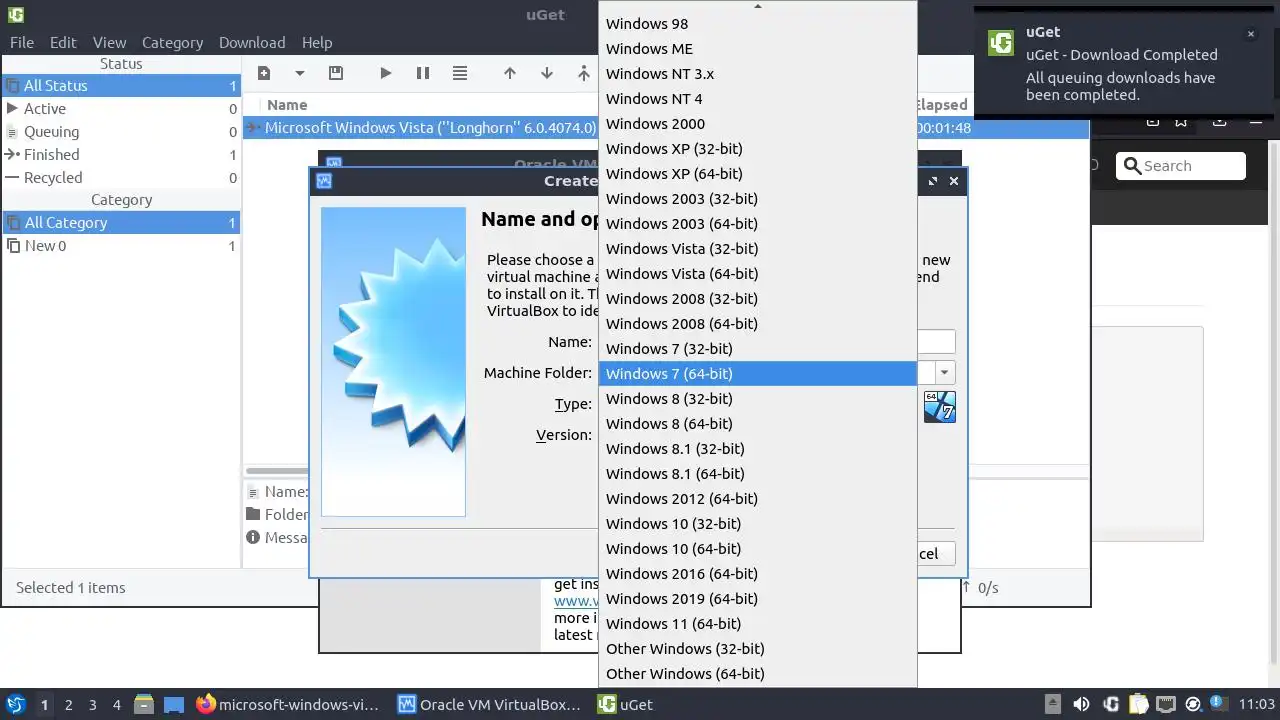The height and width of the screenshot is (720, 1280).
Task: Choose Windows 2003 (64-bit) option
Action: pos(757,223)
